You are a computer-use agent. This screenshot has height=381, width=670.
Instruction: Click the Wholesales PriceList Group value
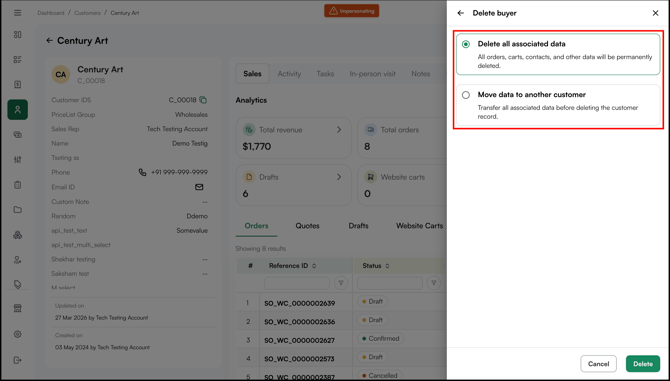point(191,114)
